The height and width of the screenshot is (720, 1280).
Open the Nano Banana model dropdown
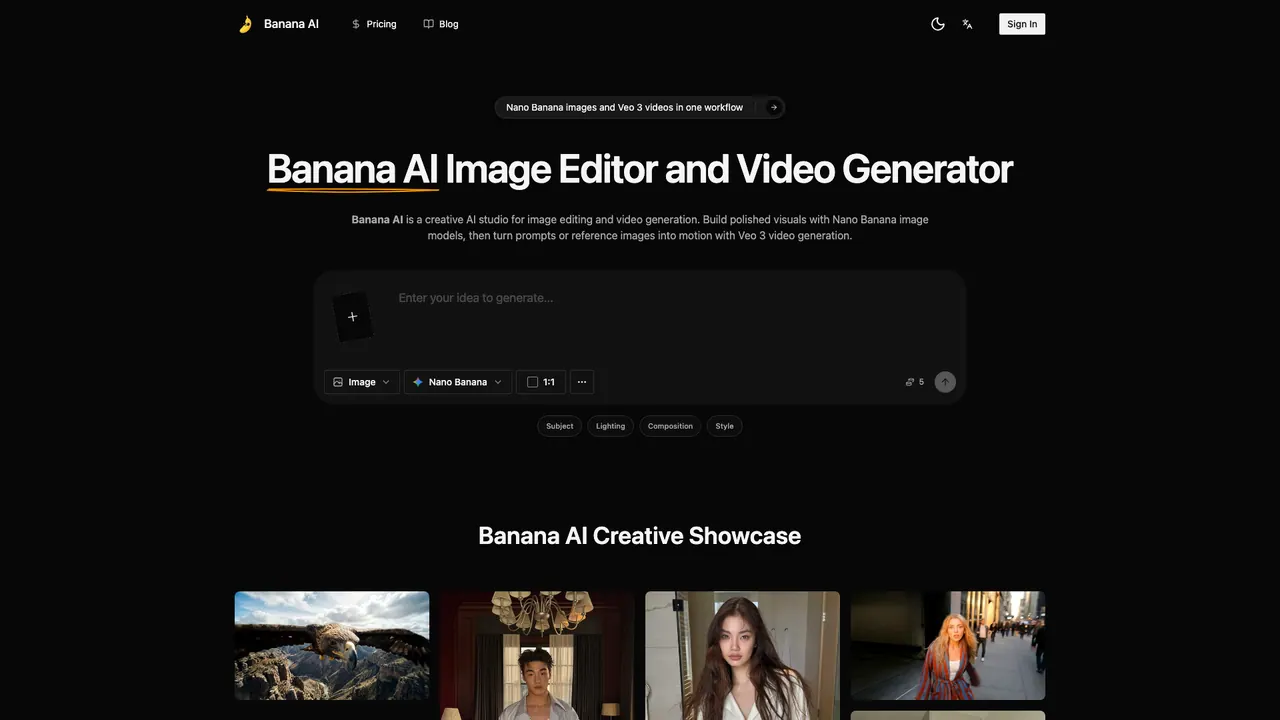tap(458, 382)
